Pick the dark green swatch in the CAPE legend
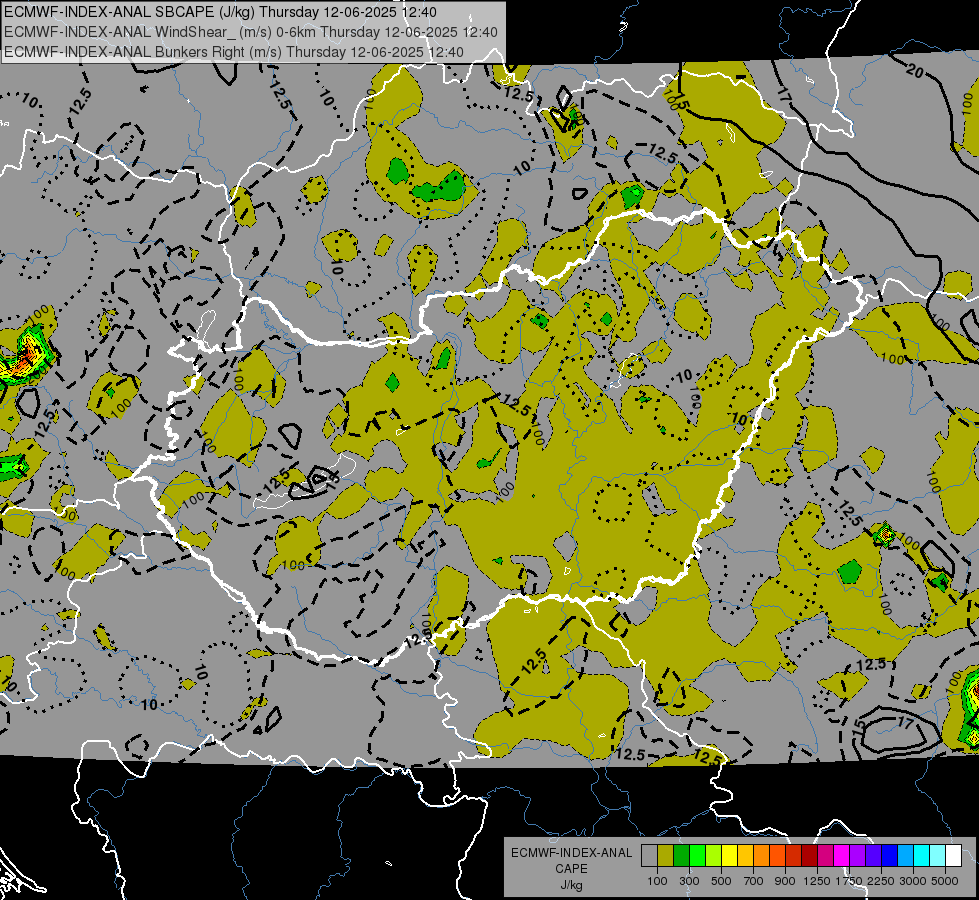This screenshot has width=979, height=900. coord(681,856)
